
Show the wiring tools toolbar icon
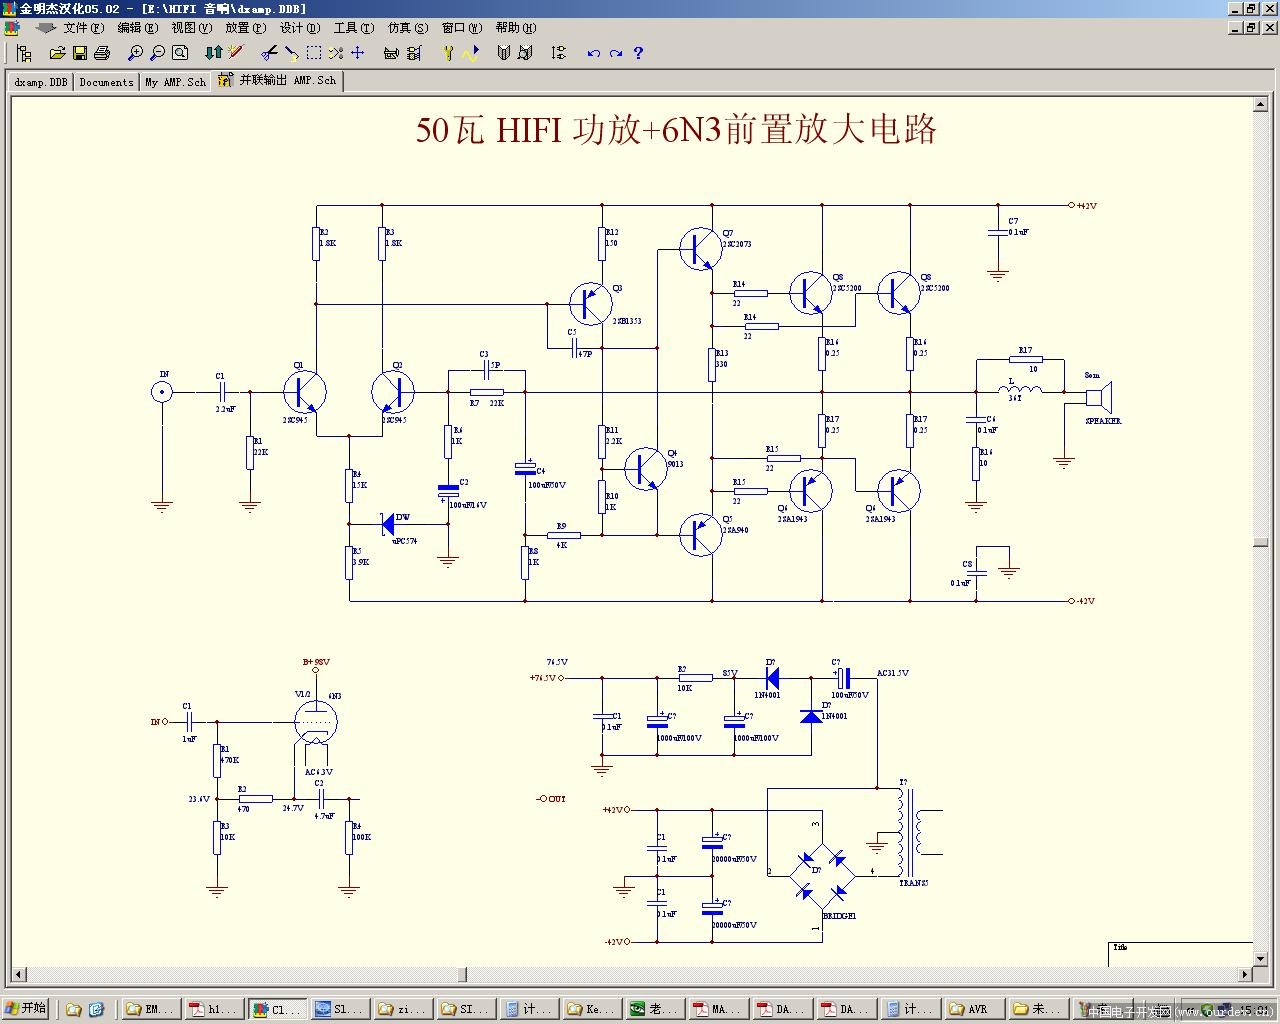click(x=414, y=52)
